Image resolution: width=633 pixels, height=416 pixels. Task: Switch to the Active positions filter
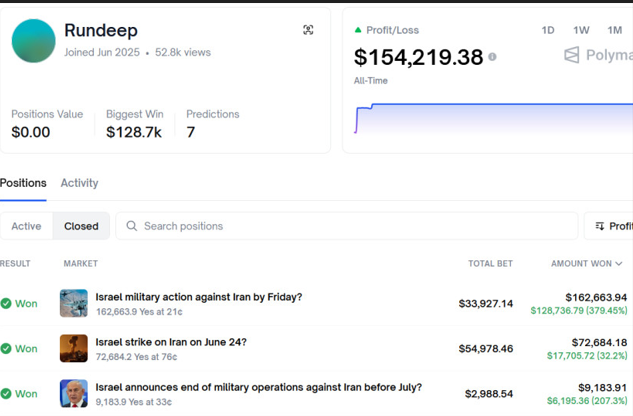[x=26, y=226]
